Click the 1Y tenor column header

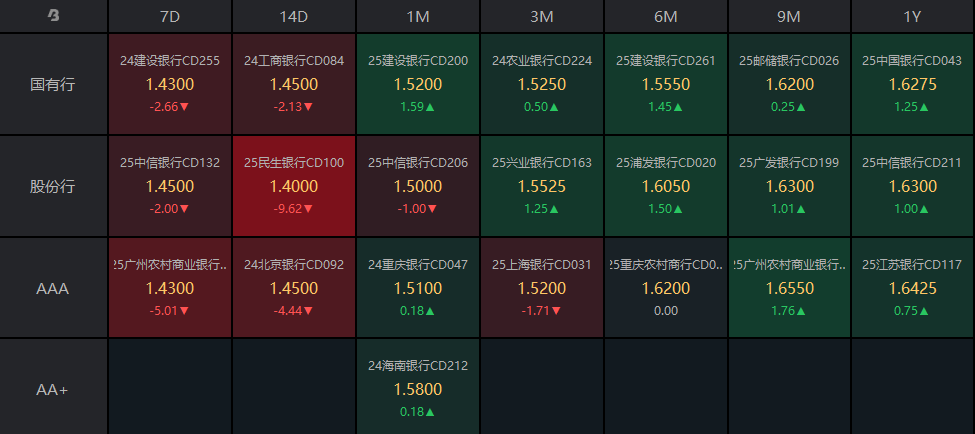coord(913,16)
